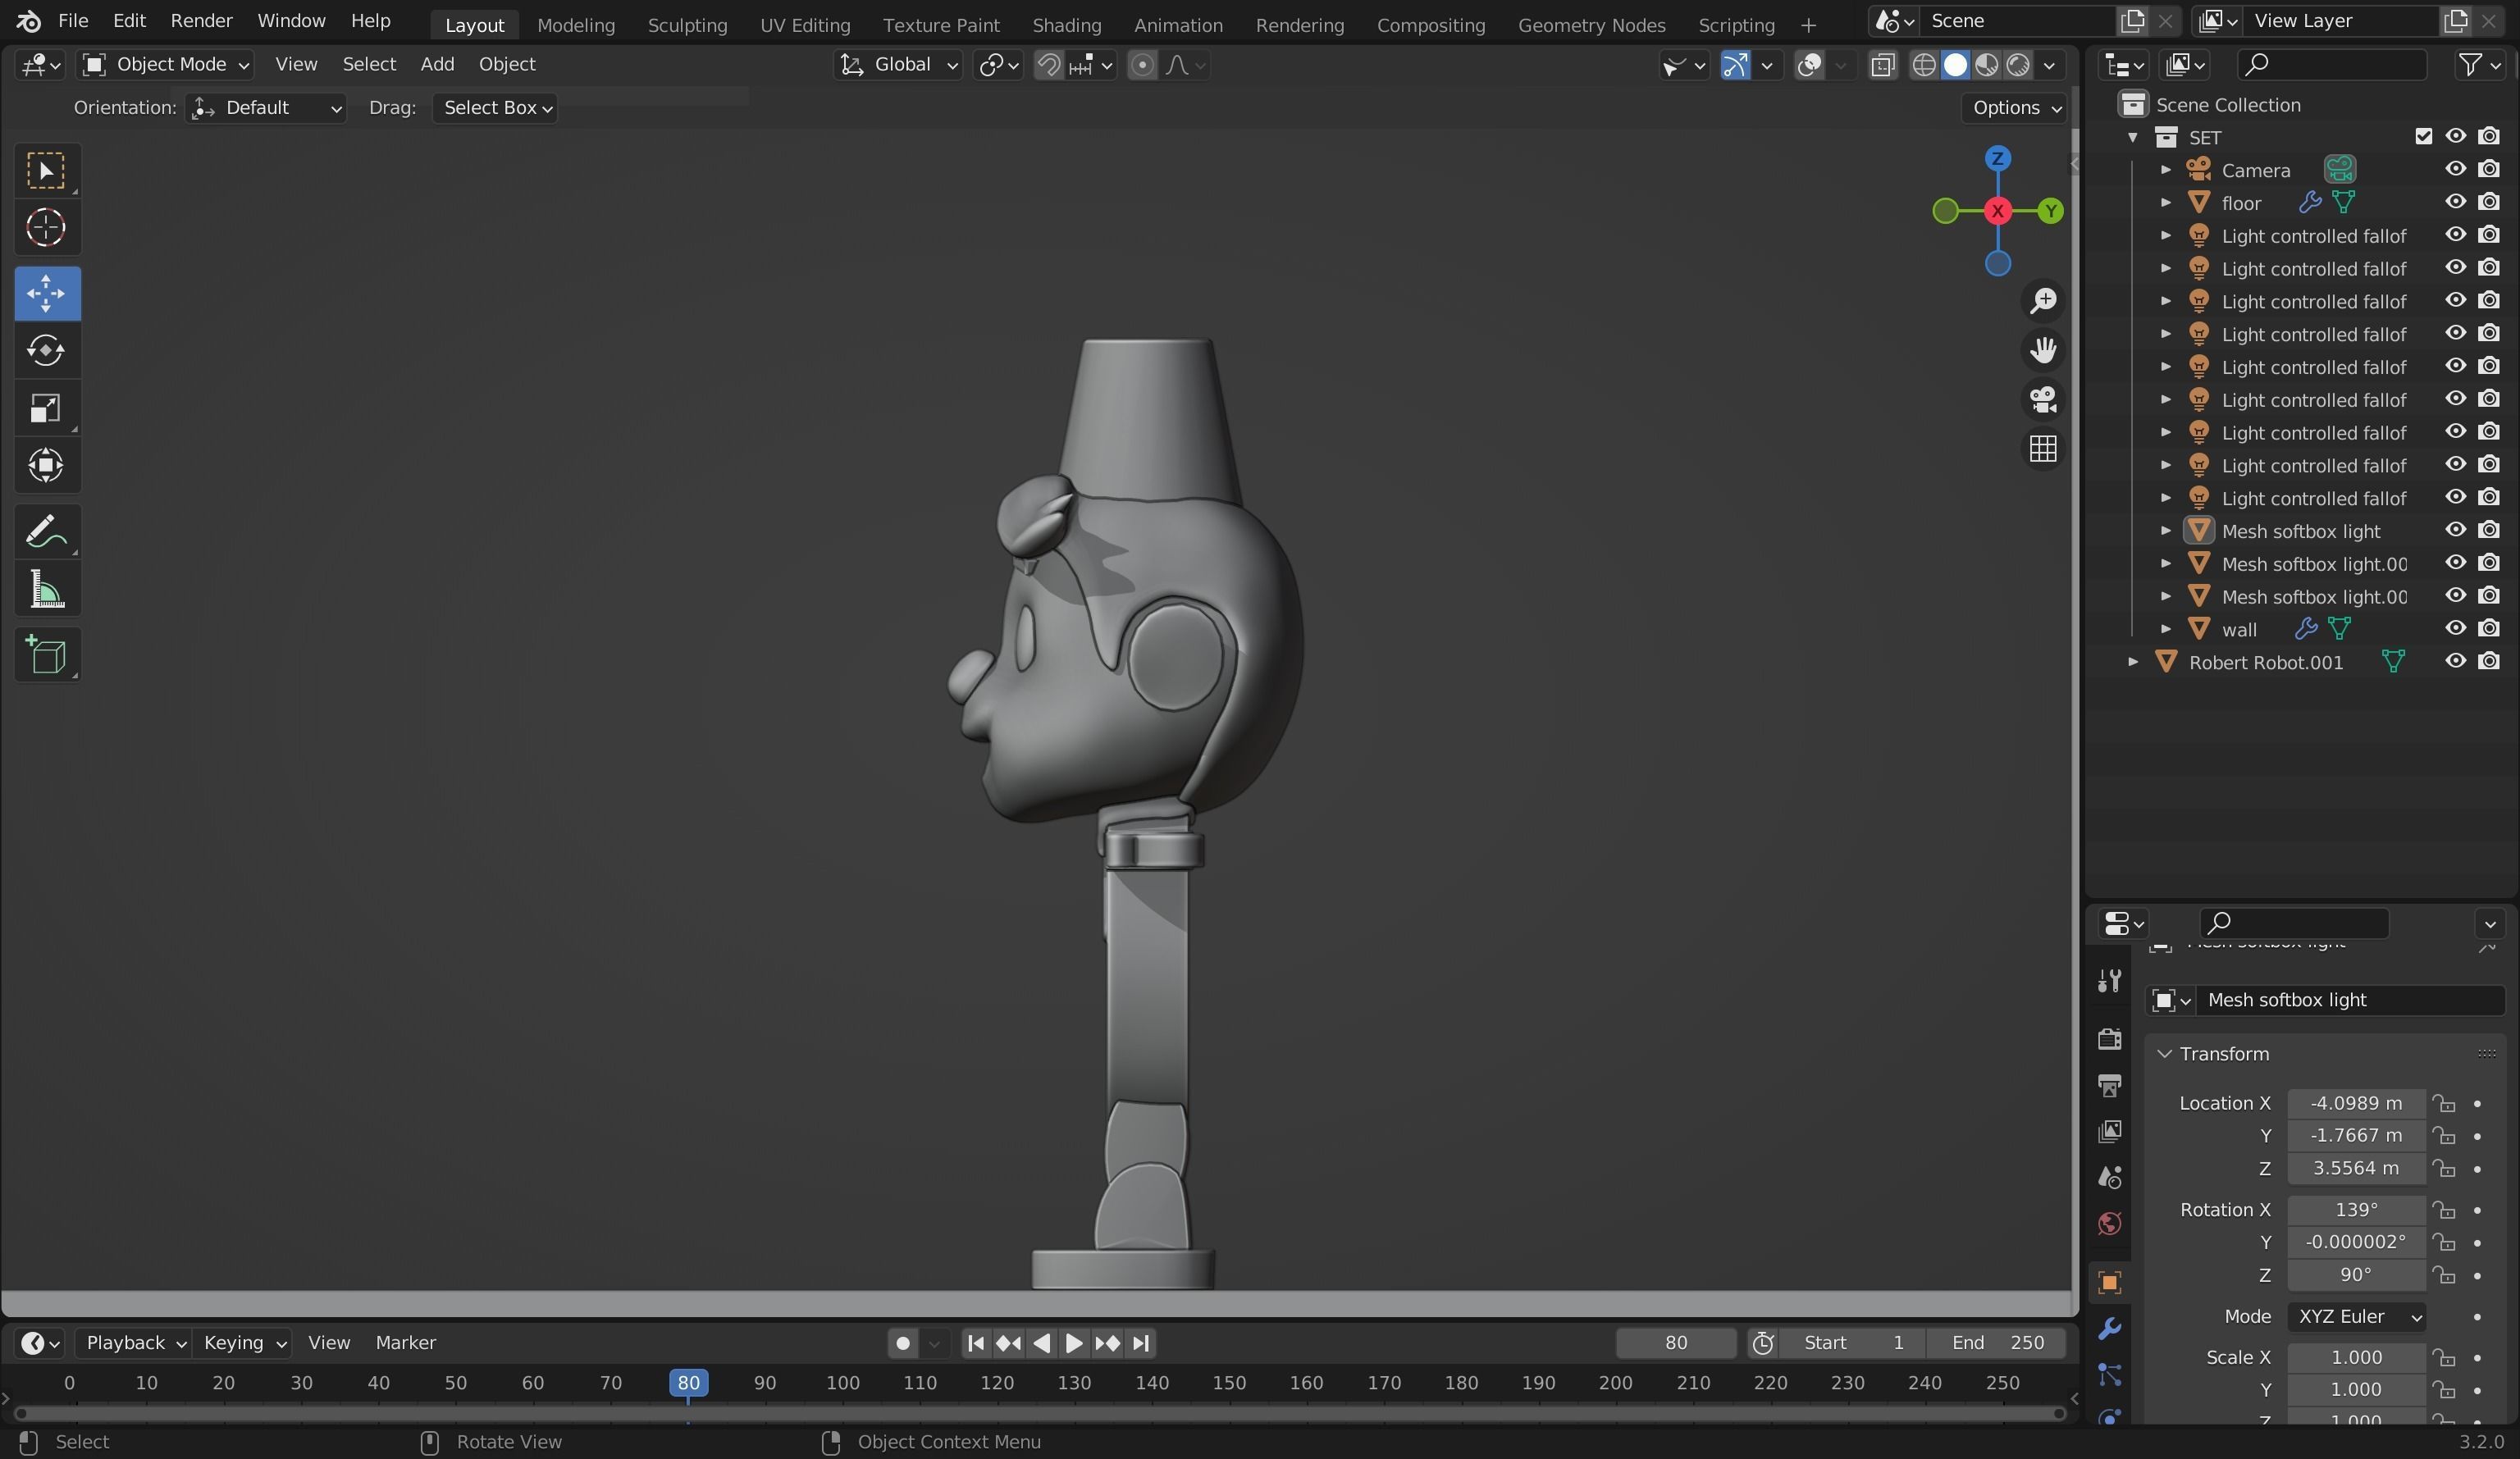Open the Particles properties tab
Screen dimensions: 2520x1459
[2110, 1375]
